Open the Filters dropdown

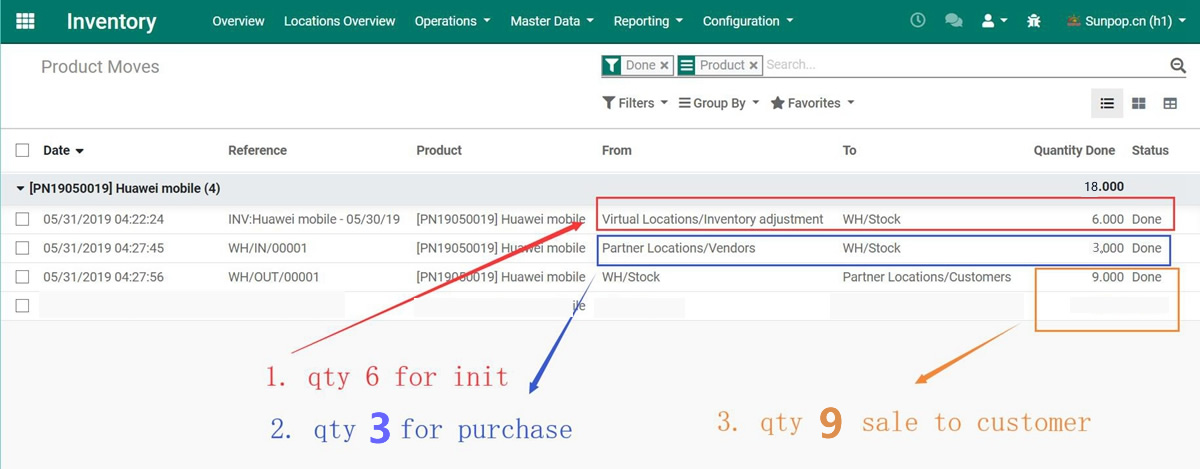634,103
